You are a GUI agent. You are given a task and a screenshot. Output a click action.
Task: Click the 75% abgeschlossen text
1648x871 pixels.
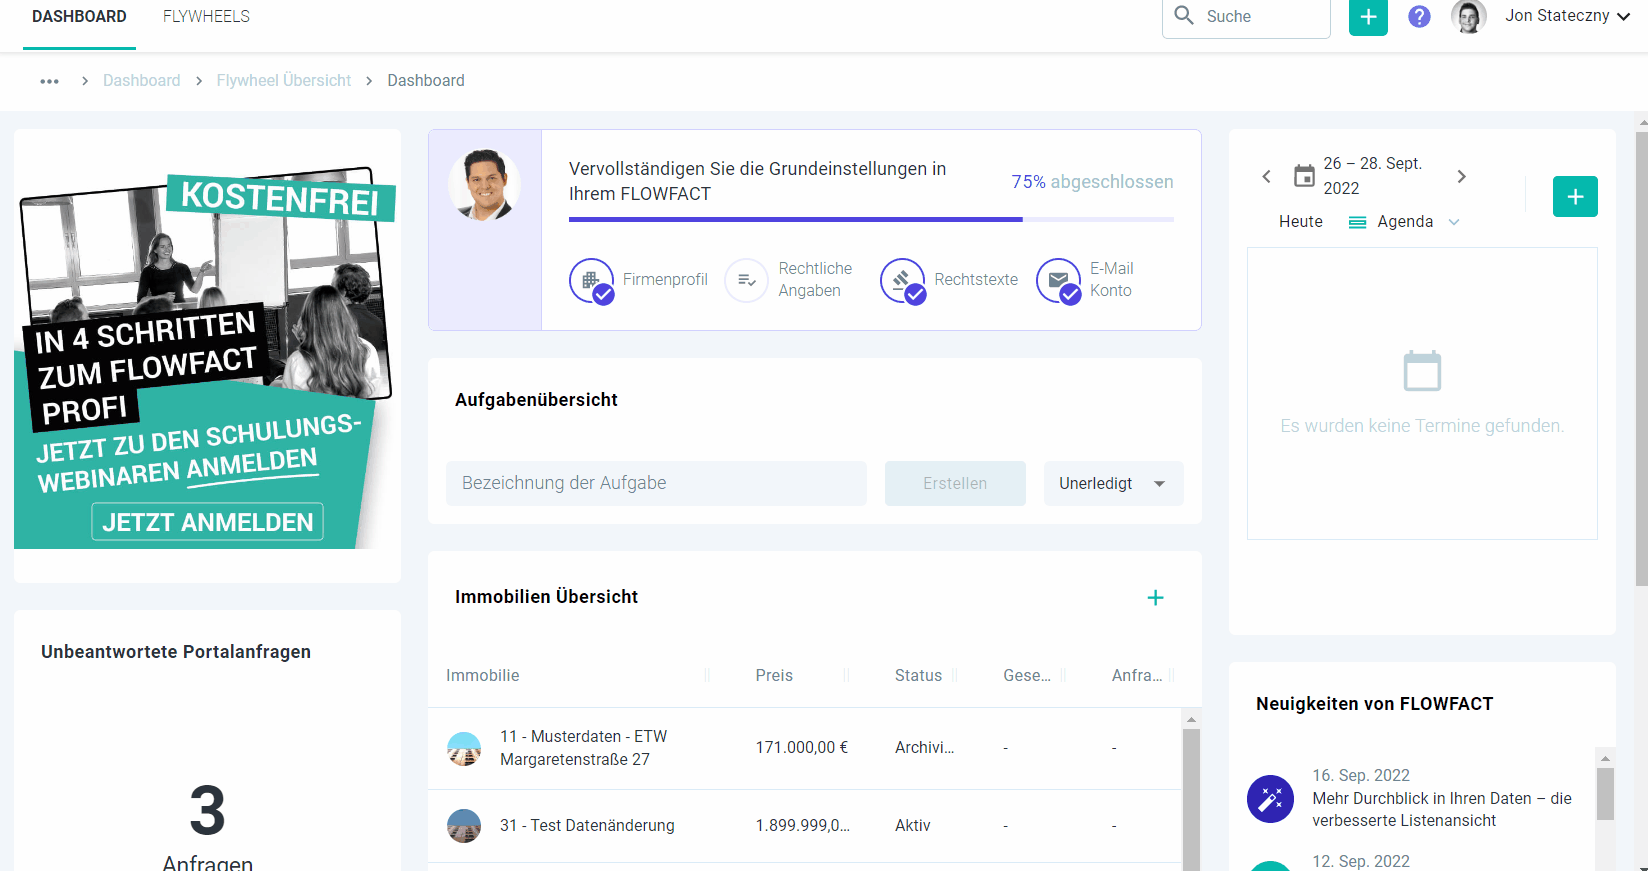pyautogui.click(x=1092, y=182)
